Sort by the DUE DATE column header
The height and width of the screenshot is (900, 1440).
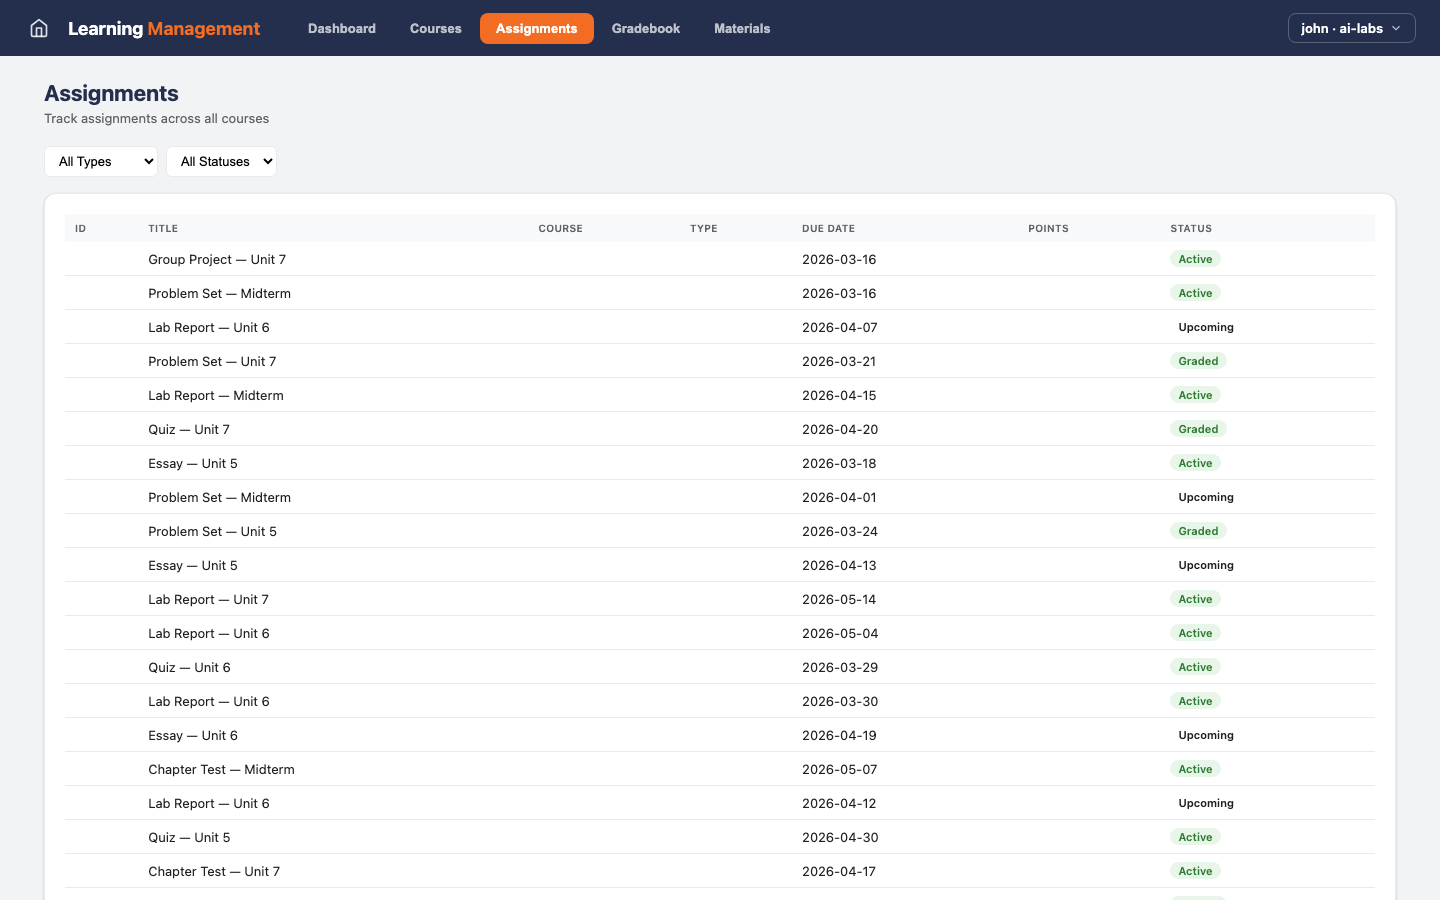828,228
